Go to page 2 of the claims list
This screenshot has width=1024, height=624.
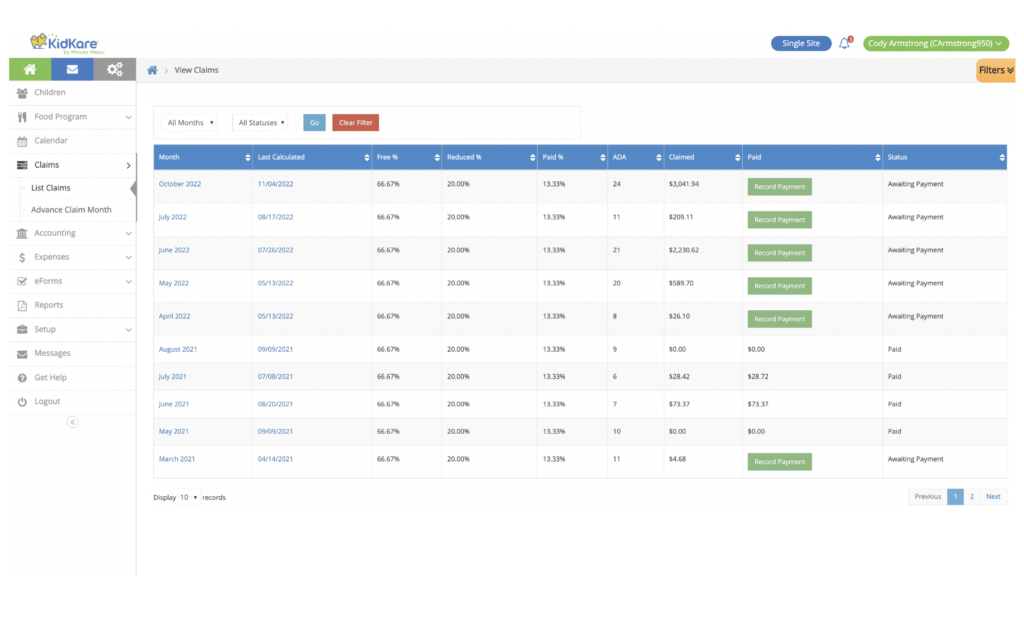coord(971,496)
